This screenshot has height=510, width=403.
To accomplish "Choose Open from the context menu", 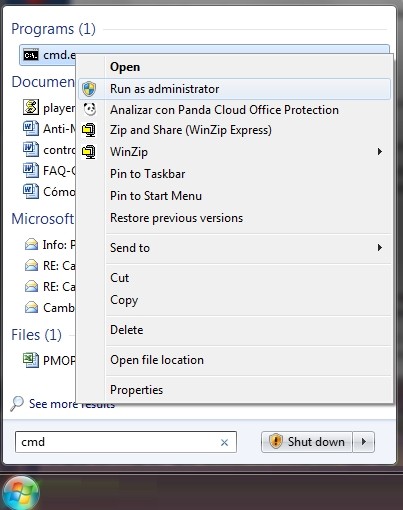I will (x=125, y=67).
